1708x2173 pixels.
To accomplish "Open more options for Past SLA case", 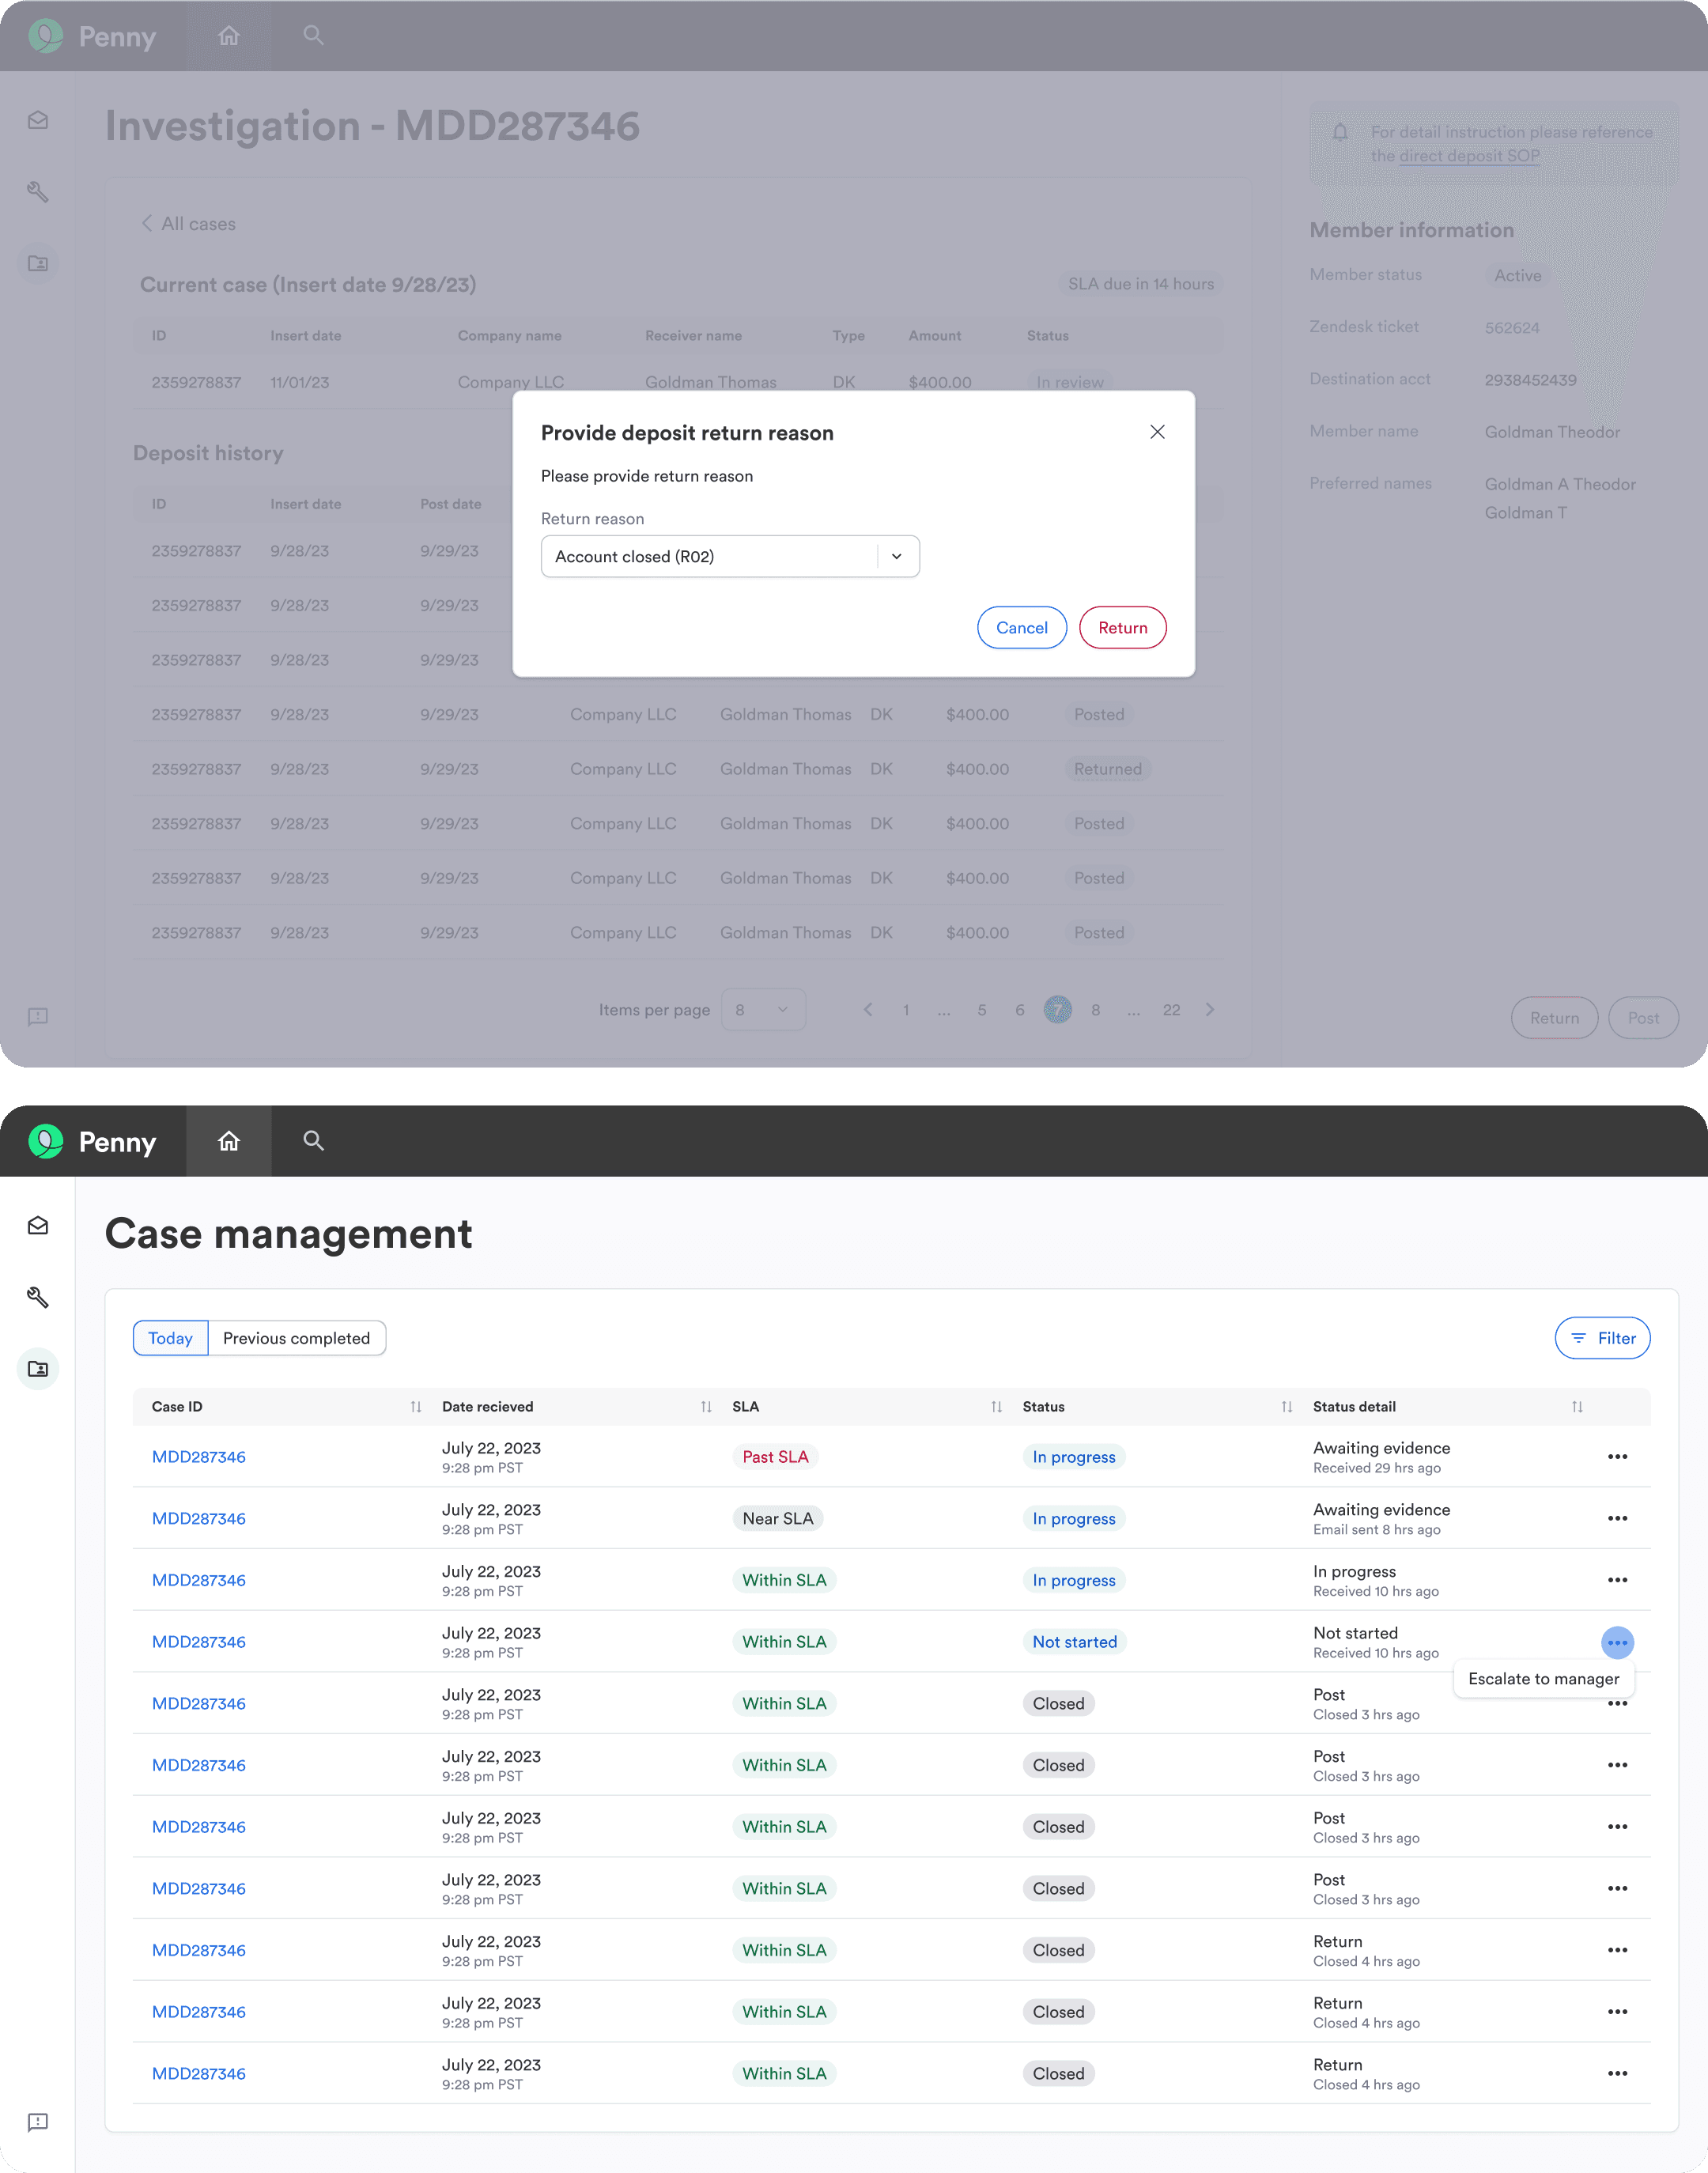I will (x=1617, y=1457).
